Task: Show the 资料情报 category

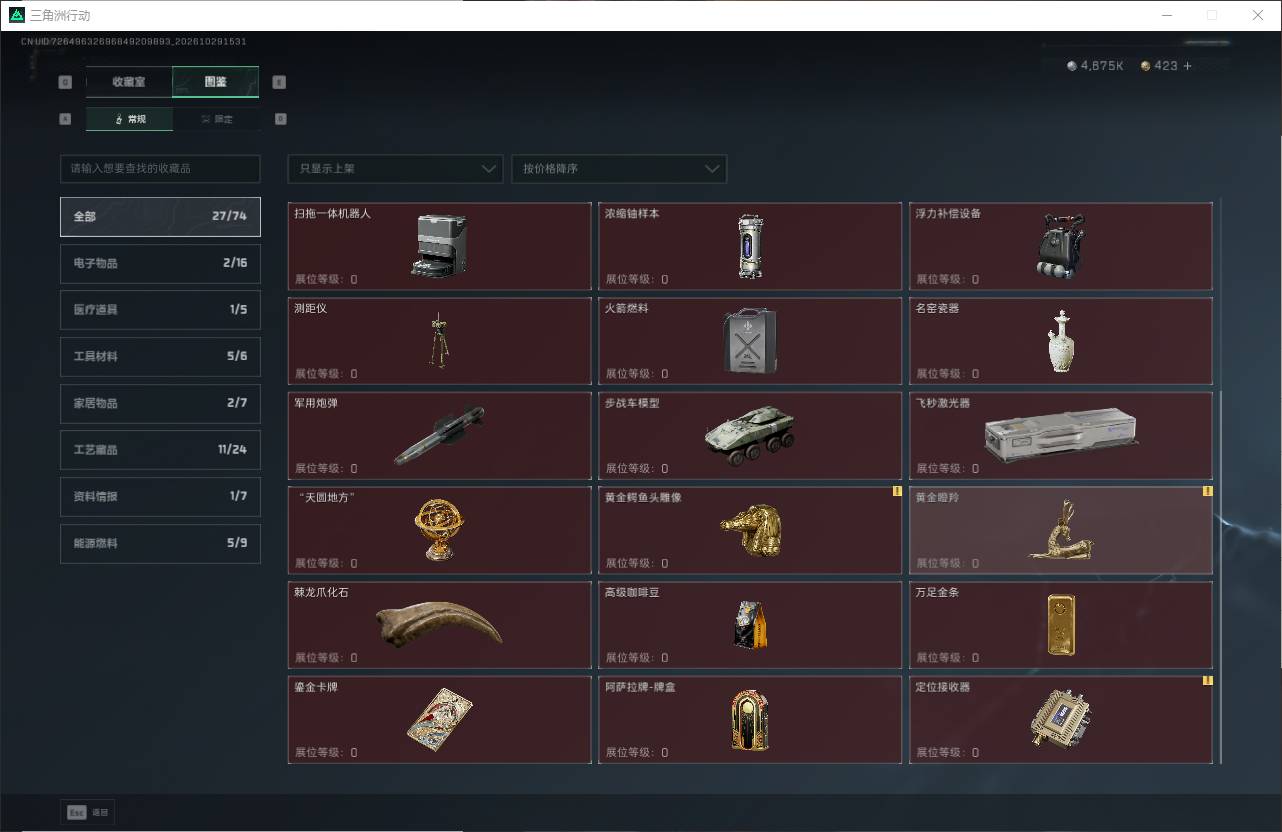Action: point(160,497)
